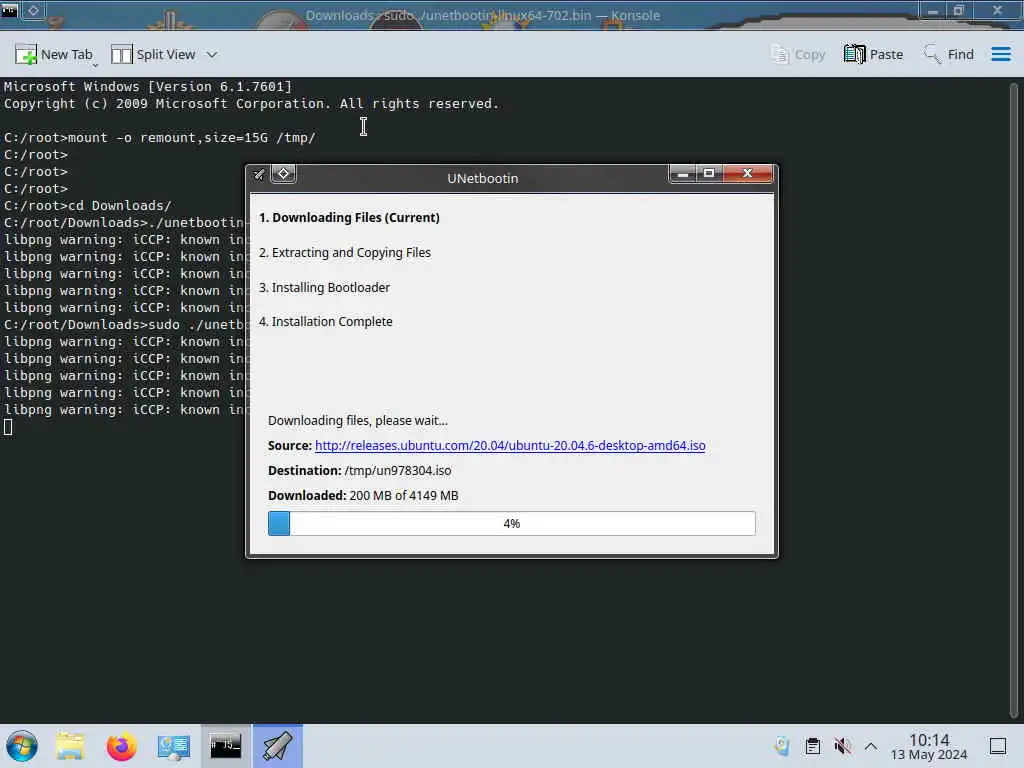Open the clipboard tray icon
The image size is (1024, 768).
click(812, 746)
